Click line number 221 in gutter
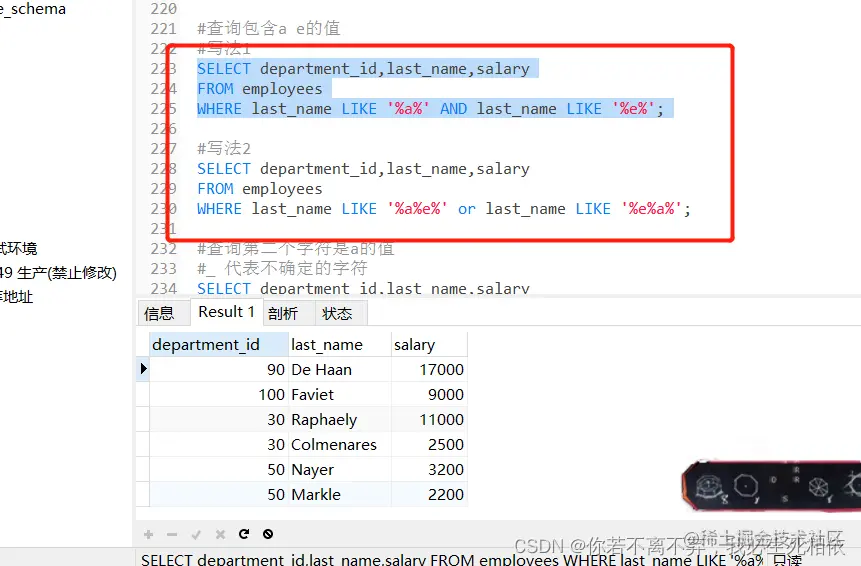861x566 pixels. pos(164,29)
